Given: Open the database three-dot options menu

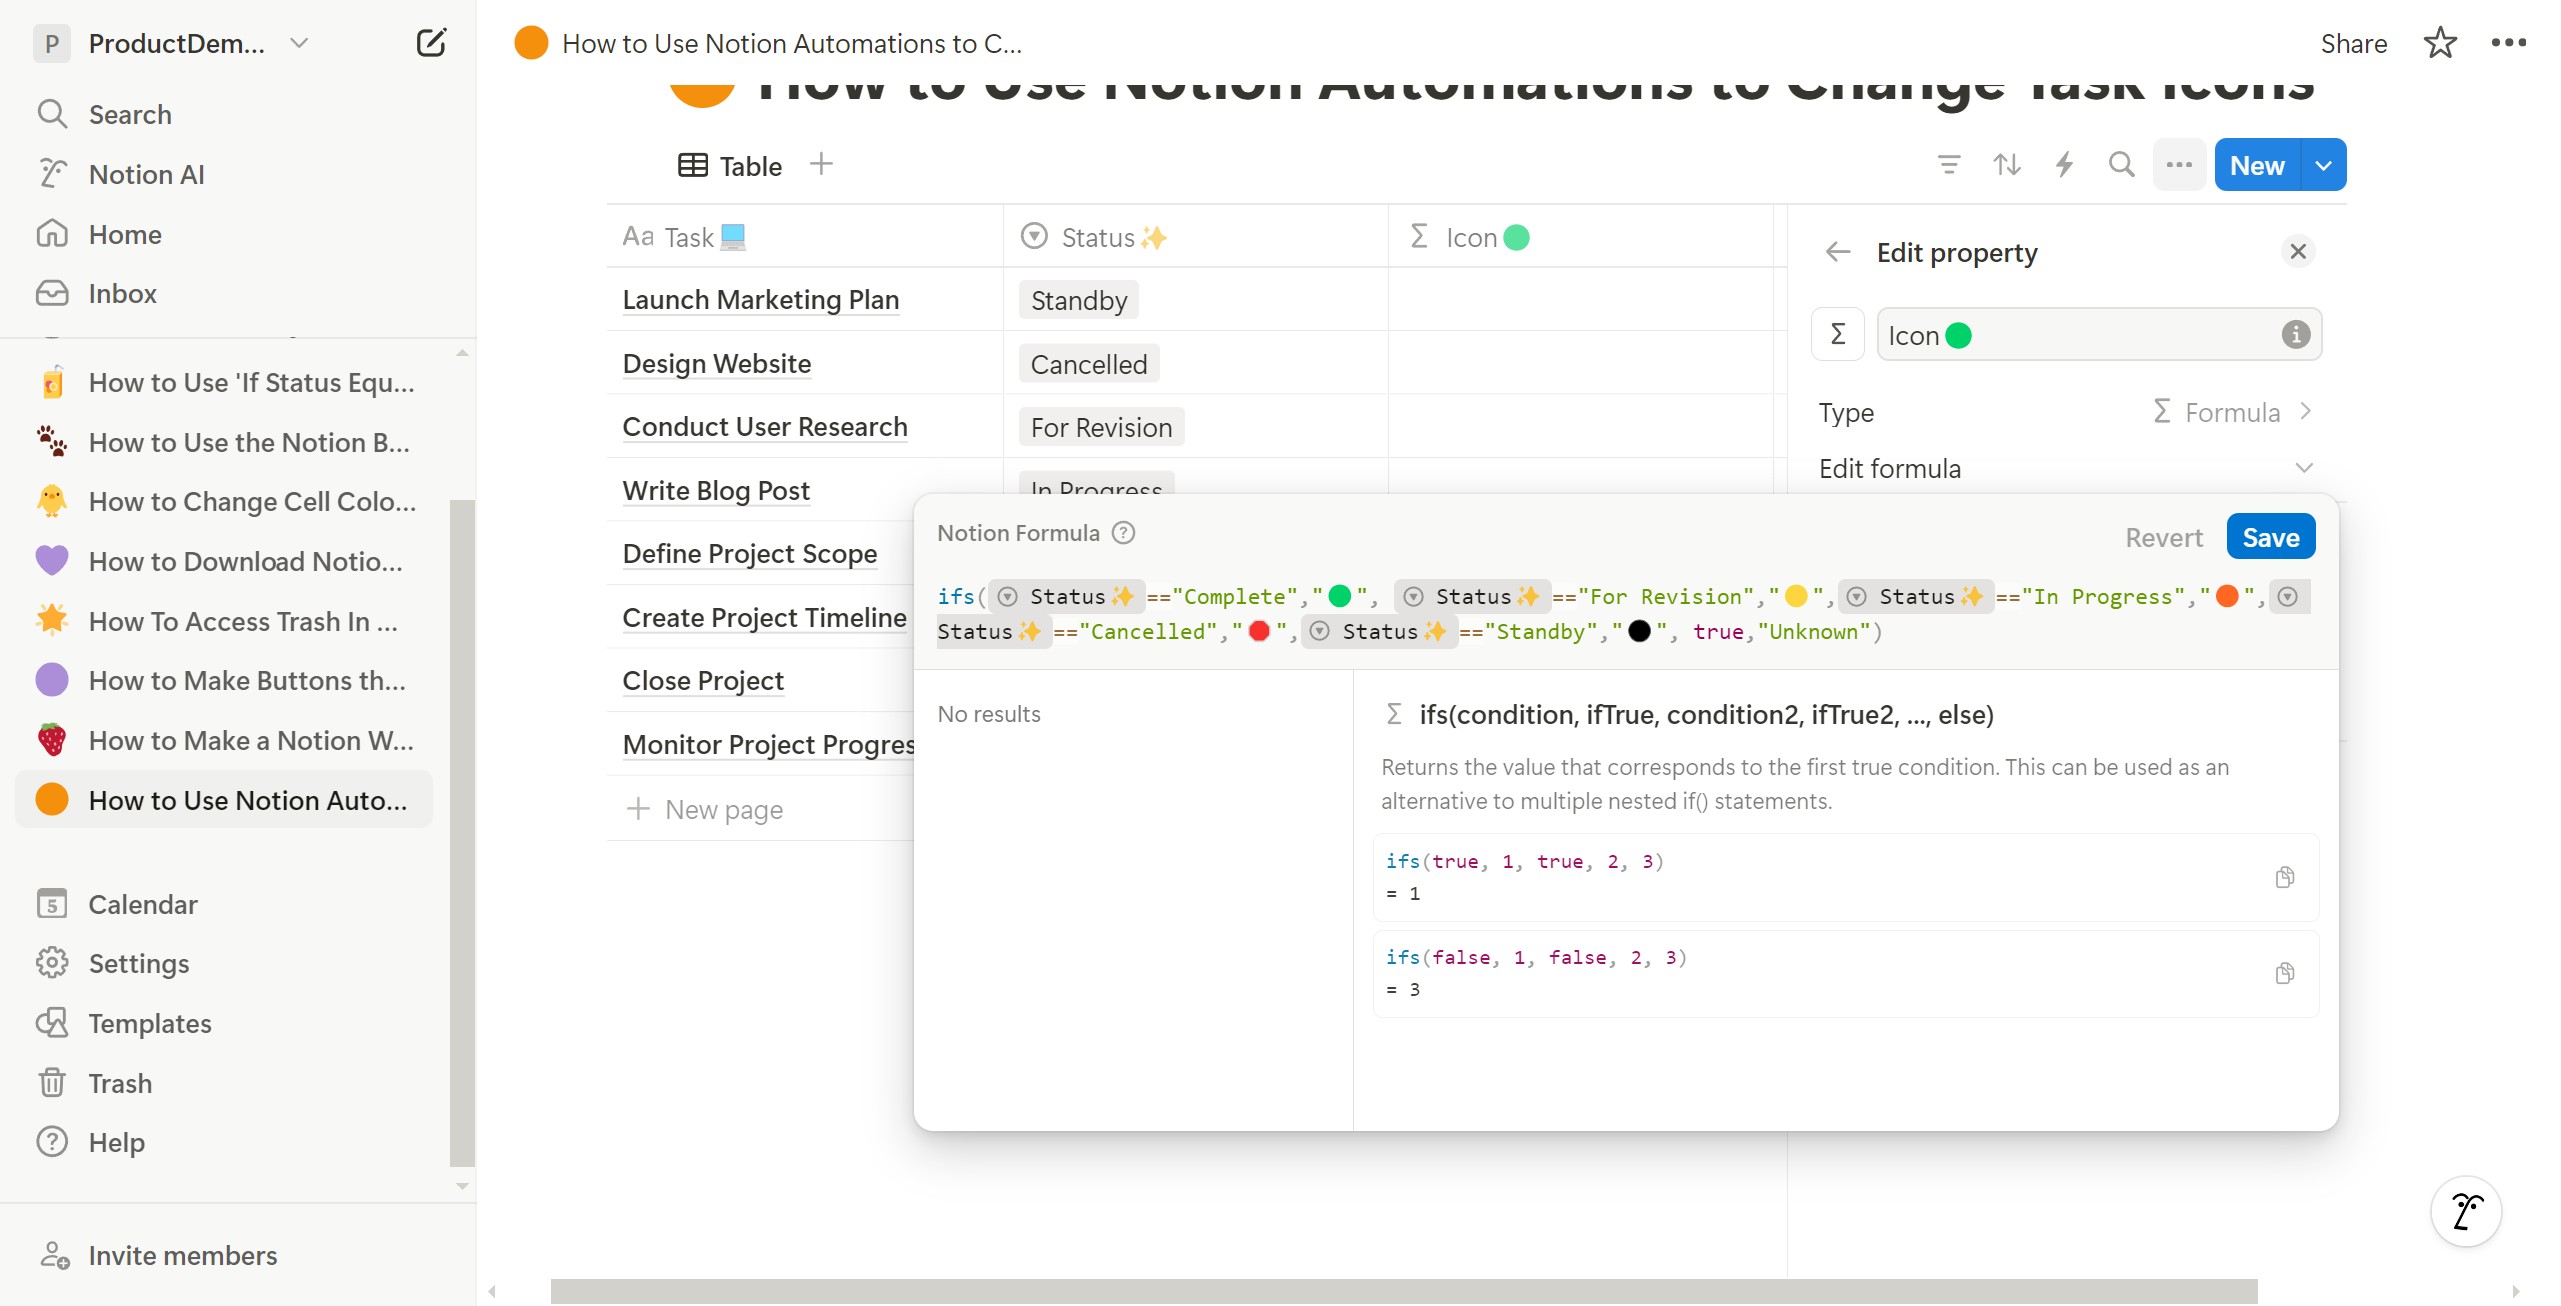Looking at the screenshot, I should point(2179,165).
